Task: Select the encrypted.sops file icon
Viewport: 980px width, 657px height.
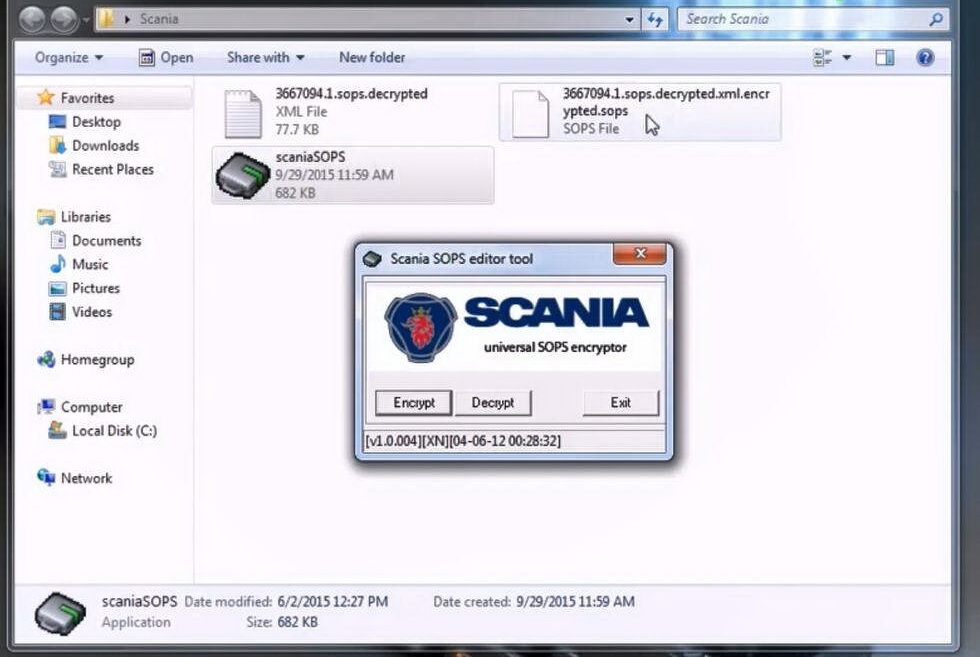Action: (x=530, y=114)
